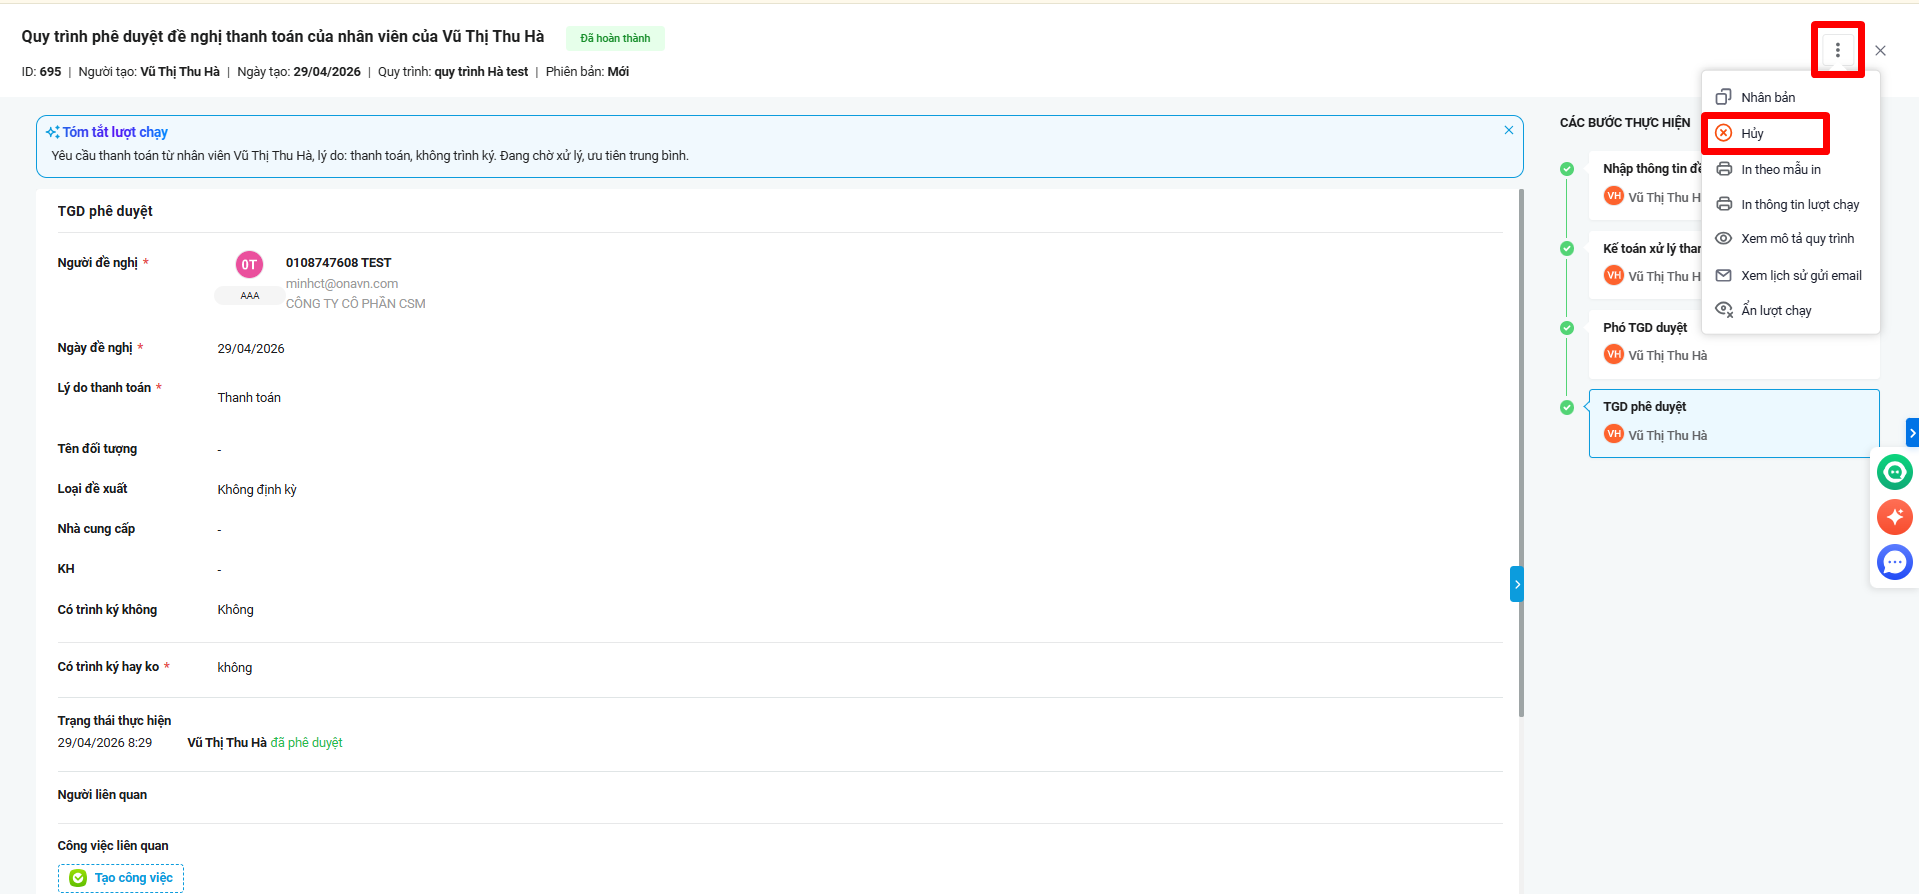Click the VH avatar in Kế toán xử lý step

tap(1613, 275)
